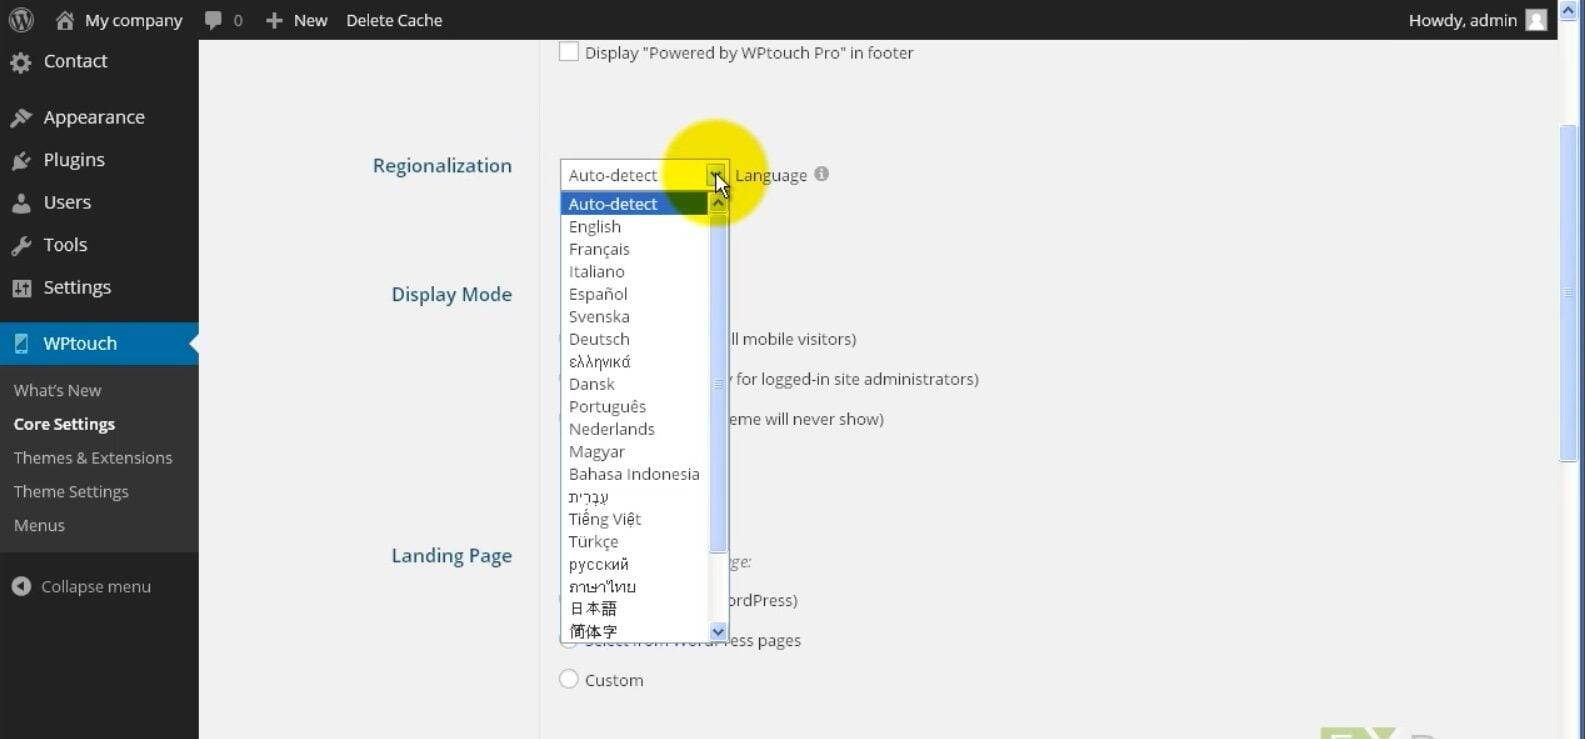Click the Tools wrench icon

click(x=21, y=246)
